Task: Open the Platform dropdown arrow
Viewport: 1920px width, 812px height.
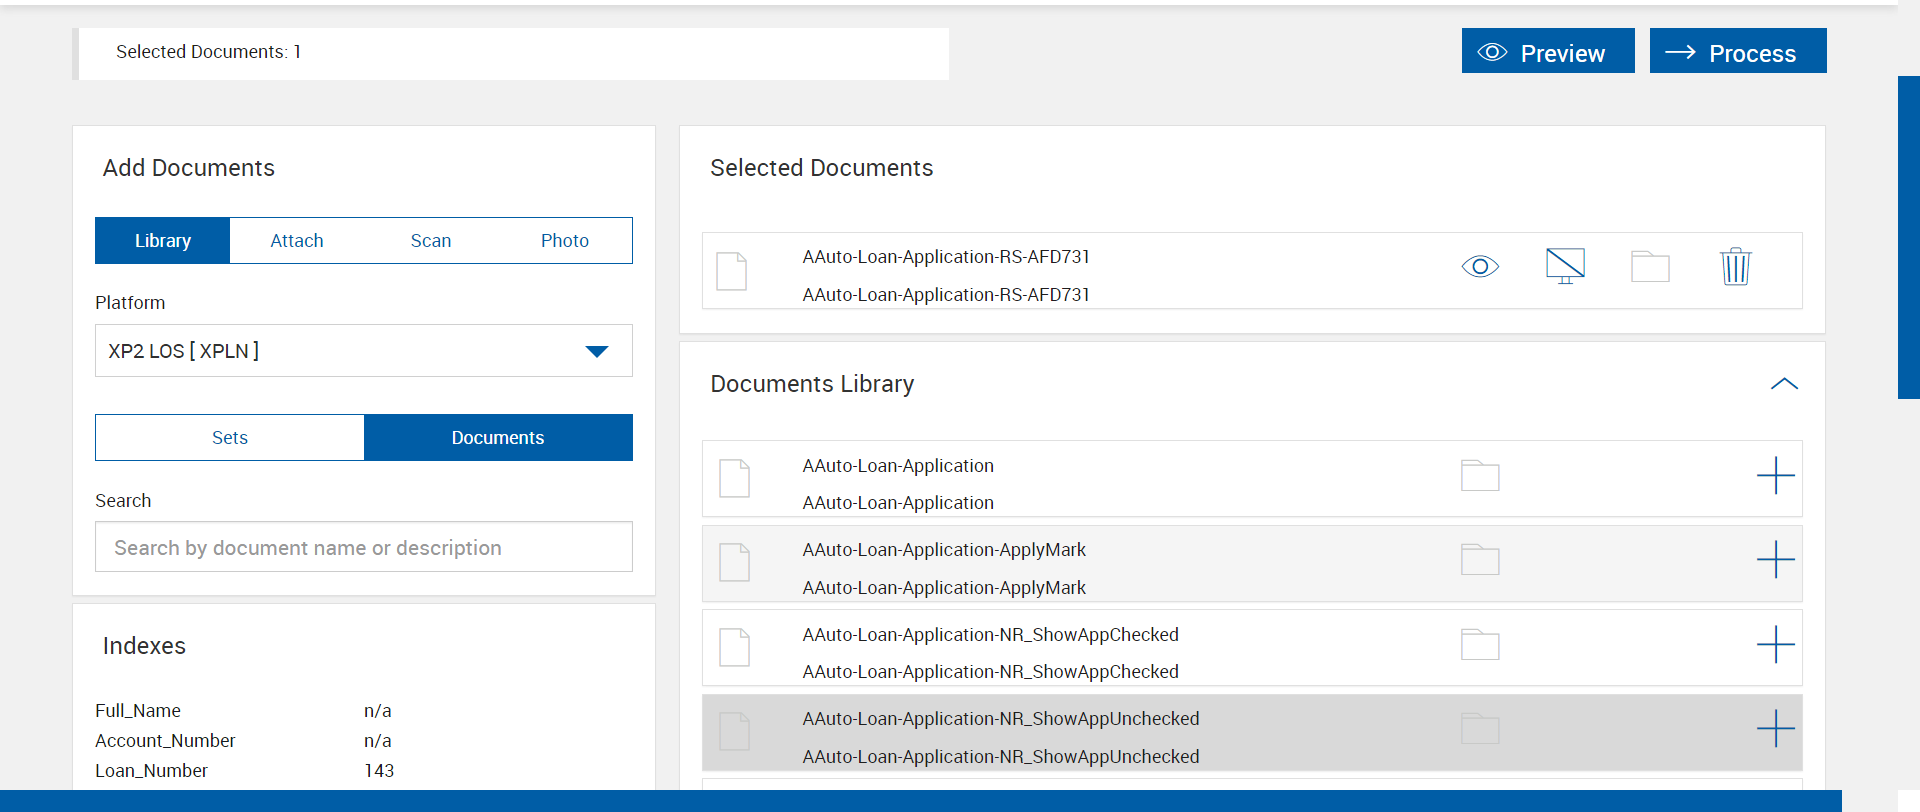Action: pos(597,351)
